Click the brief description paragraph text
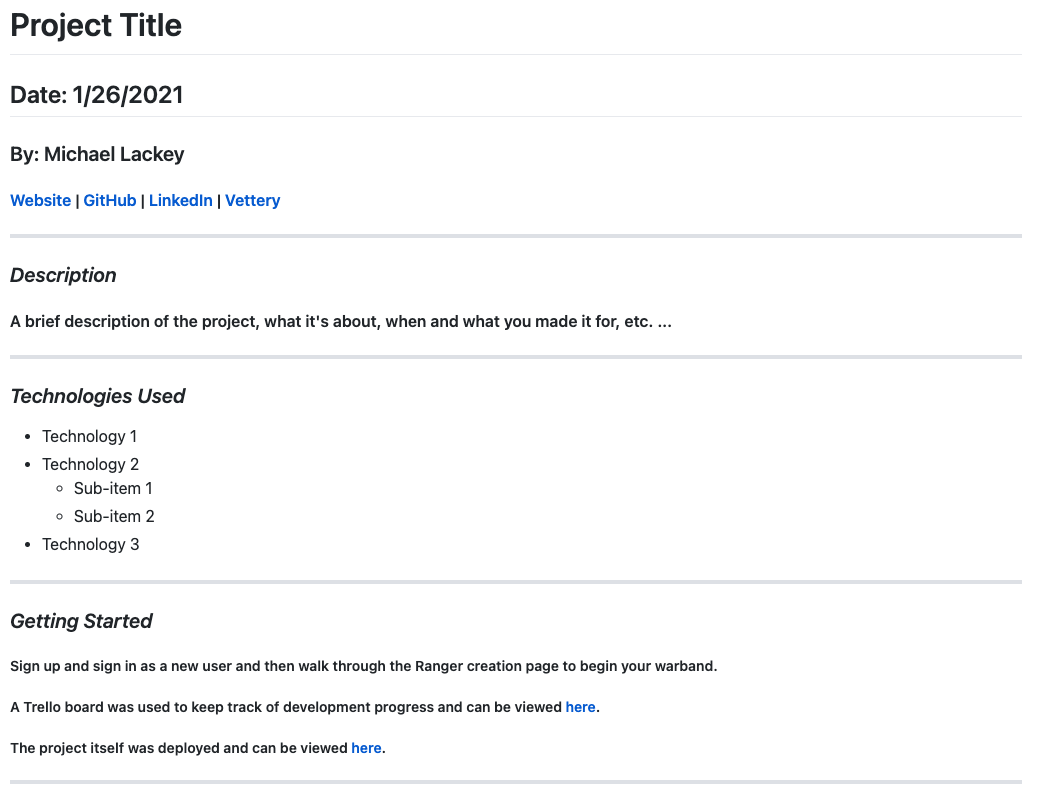The height and width of the screenshot is (797, 1042). (340, 322)
